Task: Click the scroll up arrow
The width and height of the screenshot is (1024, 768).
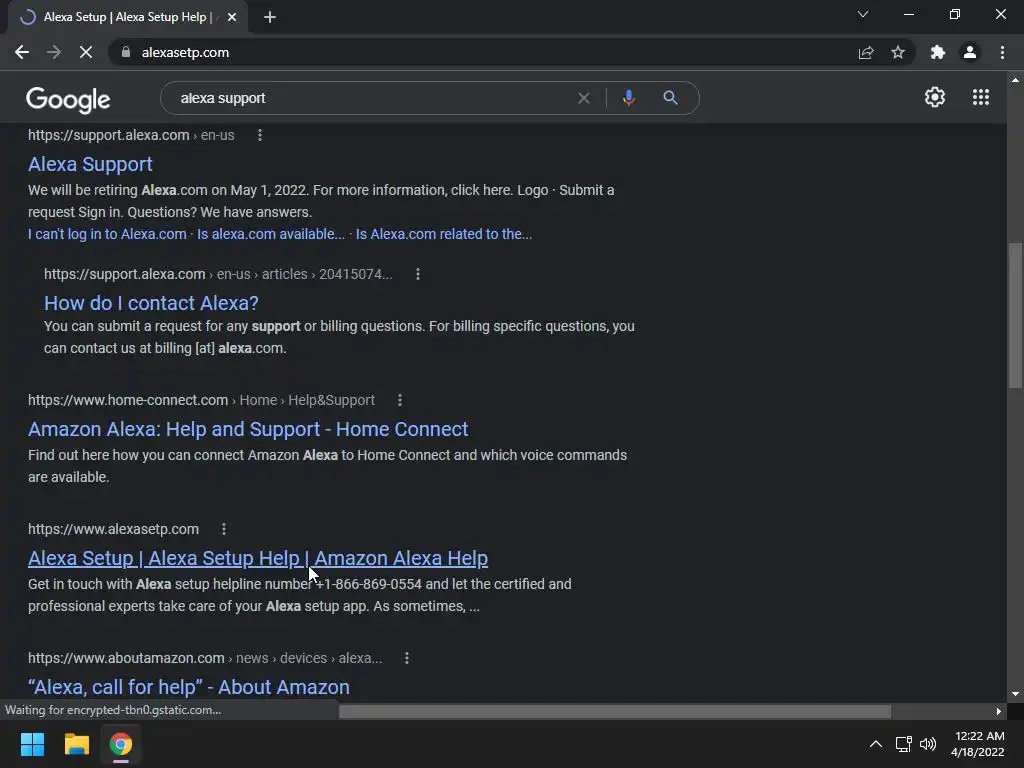Action: click(x=1015, y=80)
